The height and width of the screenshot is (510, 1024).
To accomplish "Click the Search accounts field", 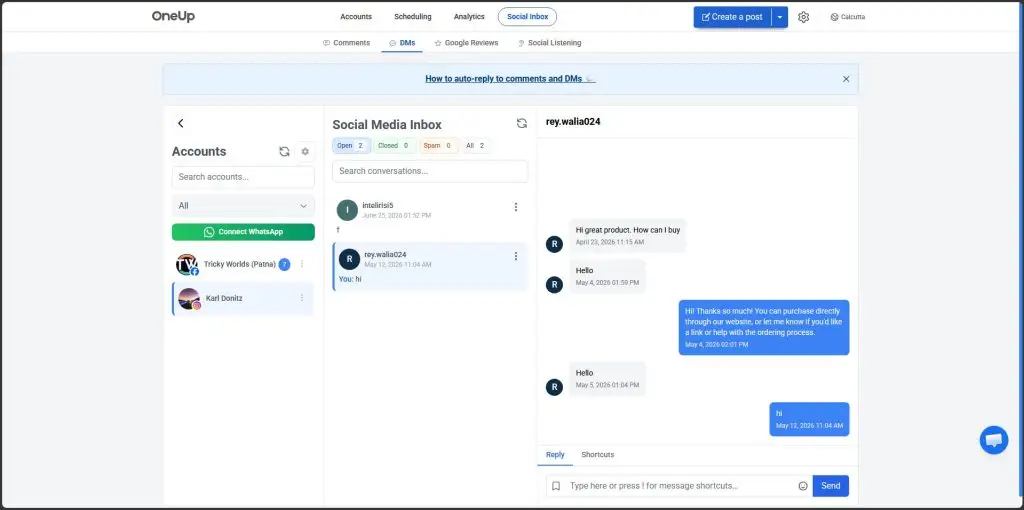I will click(x=243, y=177).
